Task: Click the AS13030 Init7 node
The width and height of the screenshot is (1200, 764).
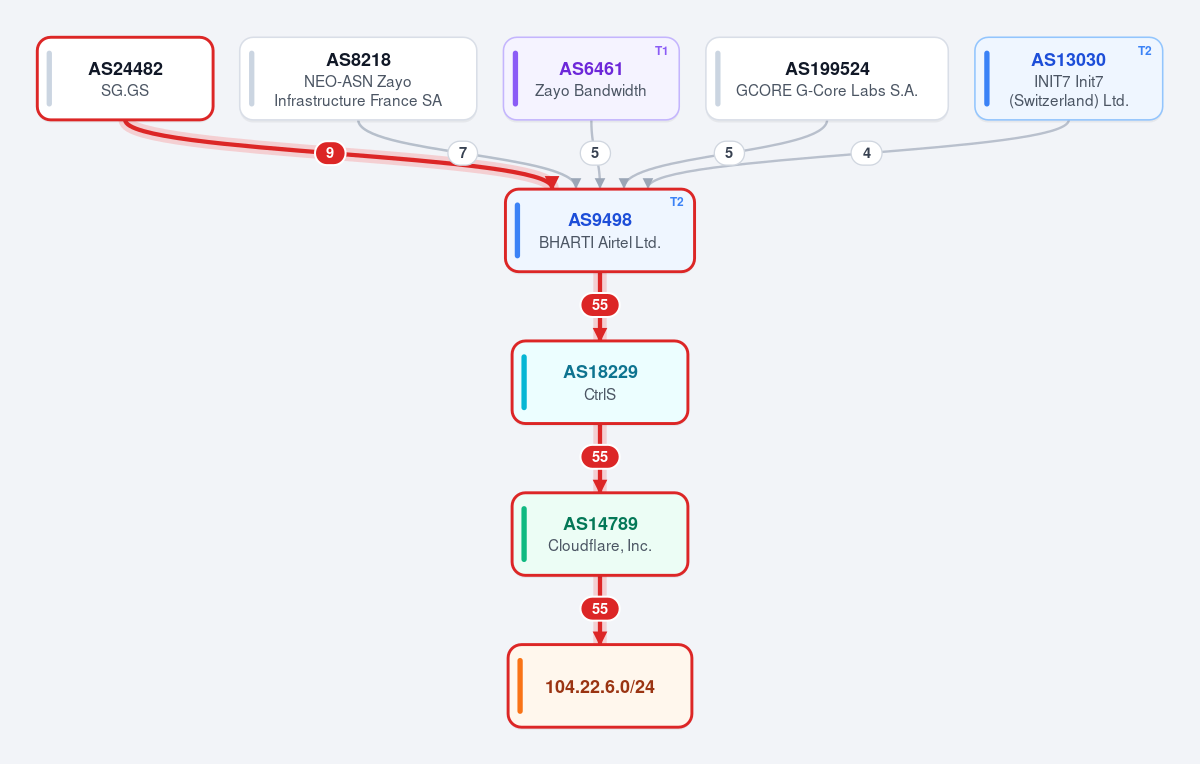Action: click(1068, 78)
